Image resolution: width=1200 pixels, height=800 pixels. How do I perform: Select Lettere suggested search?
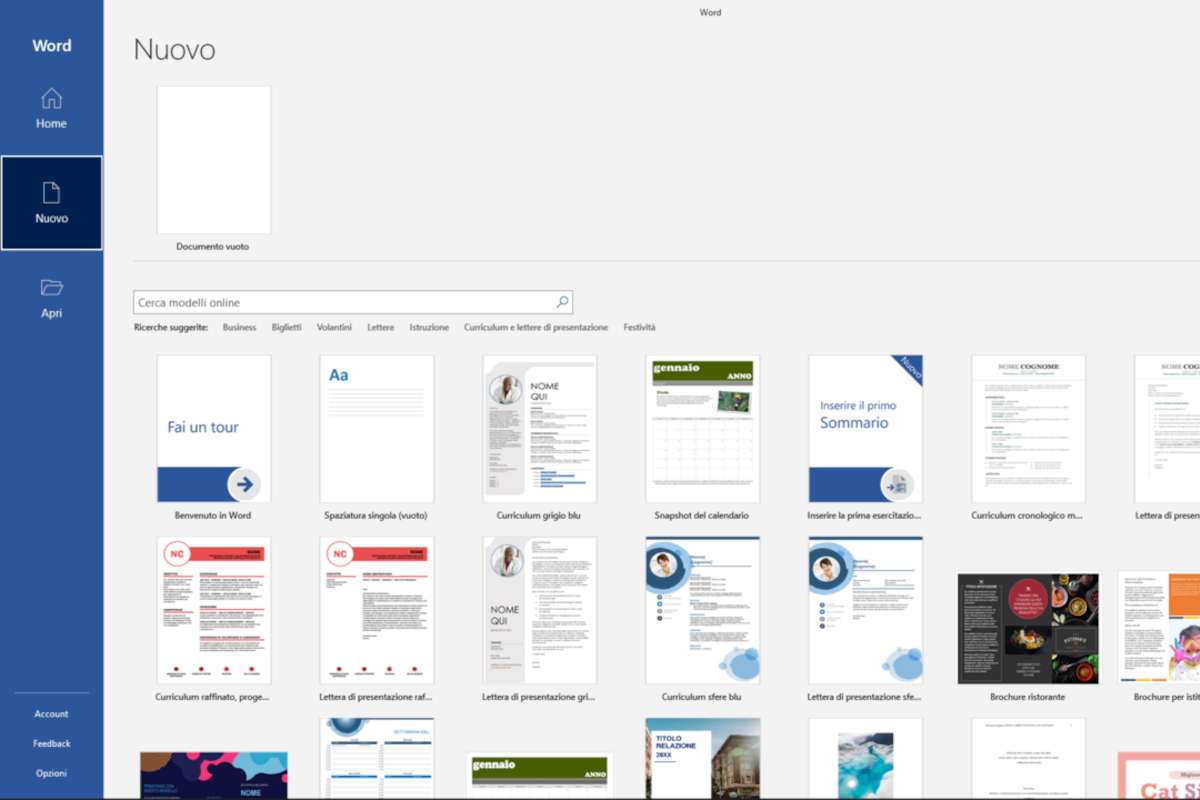click(x=380, y=327)
